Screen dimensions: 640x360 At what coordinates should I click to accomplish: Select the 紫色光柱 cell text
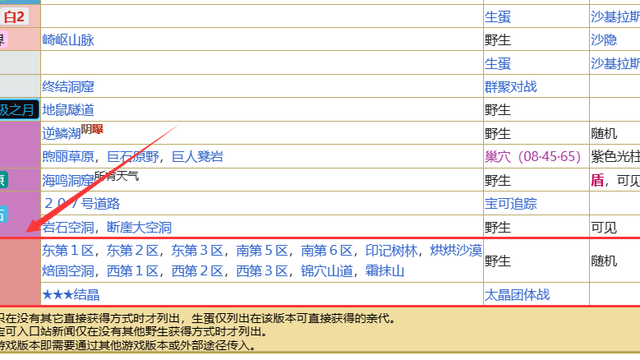coord(615,156)
